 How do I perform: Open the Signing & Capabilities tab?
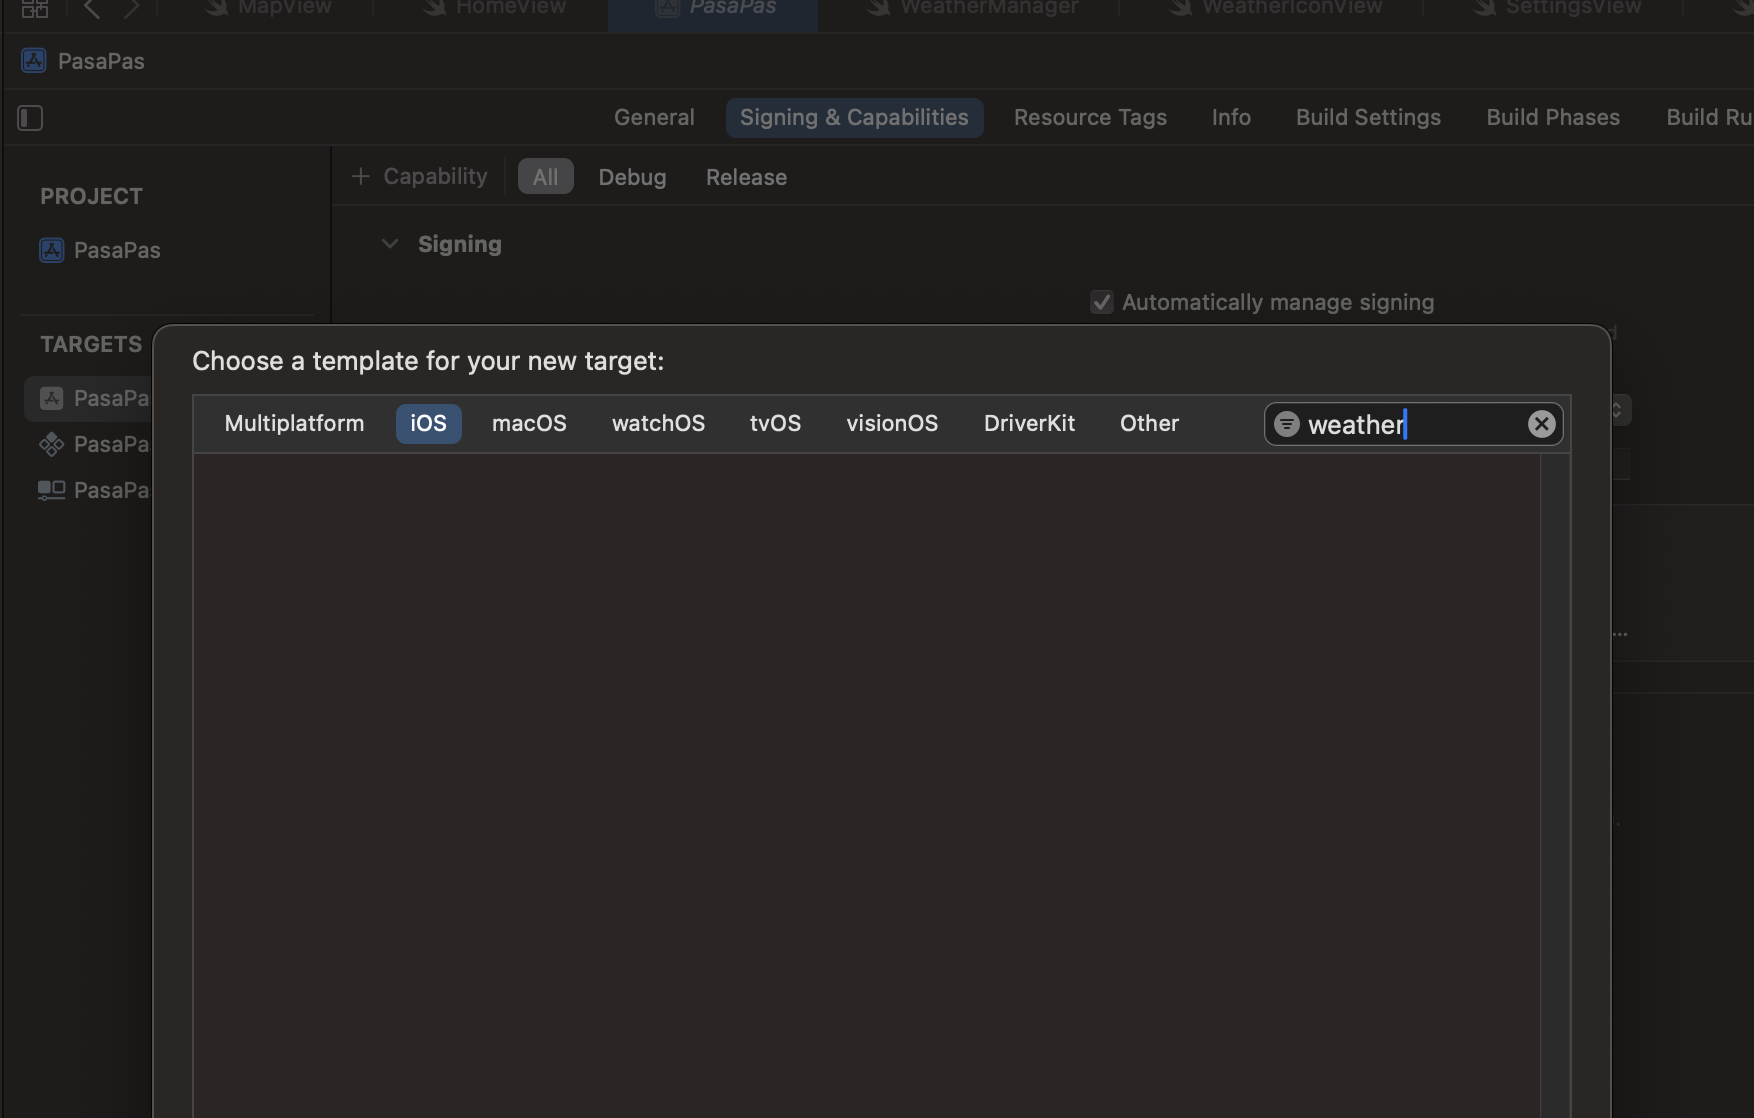(x=854, y=117)
